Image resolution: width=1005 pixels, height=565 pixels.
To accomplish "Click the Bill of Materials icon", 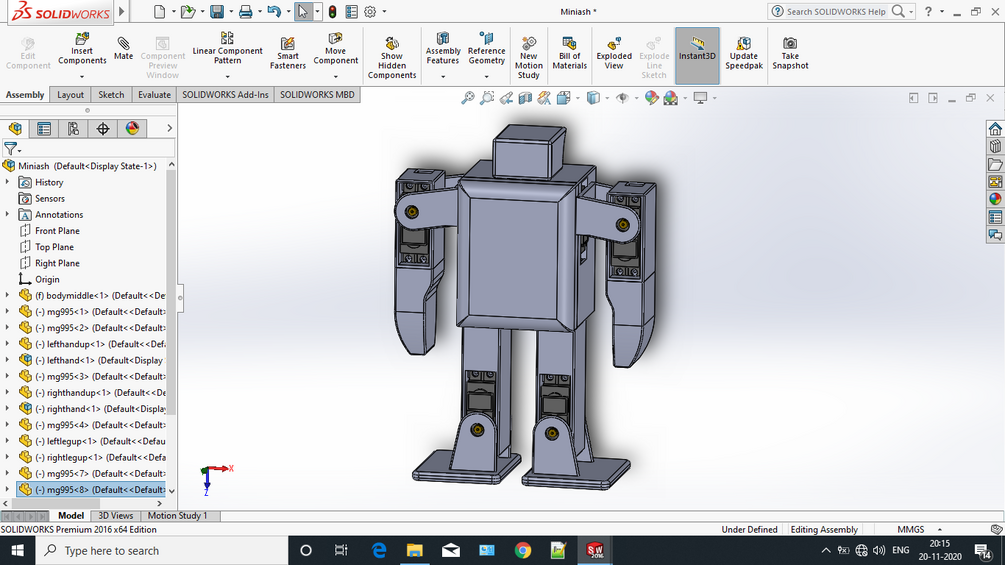I will (x=569, y=53).
